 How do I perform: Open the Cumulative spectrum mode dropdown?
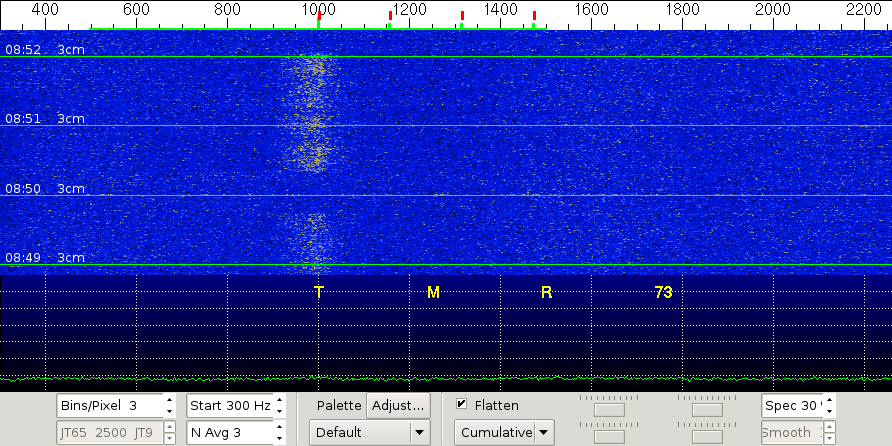504,432
